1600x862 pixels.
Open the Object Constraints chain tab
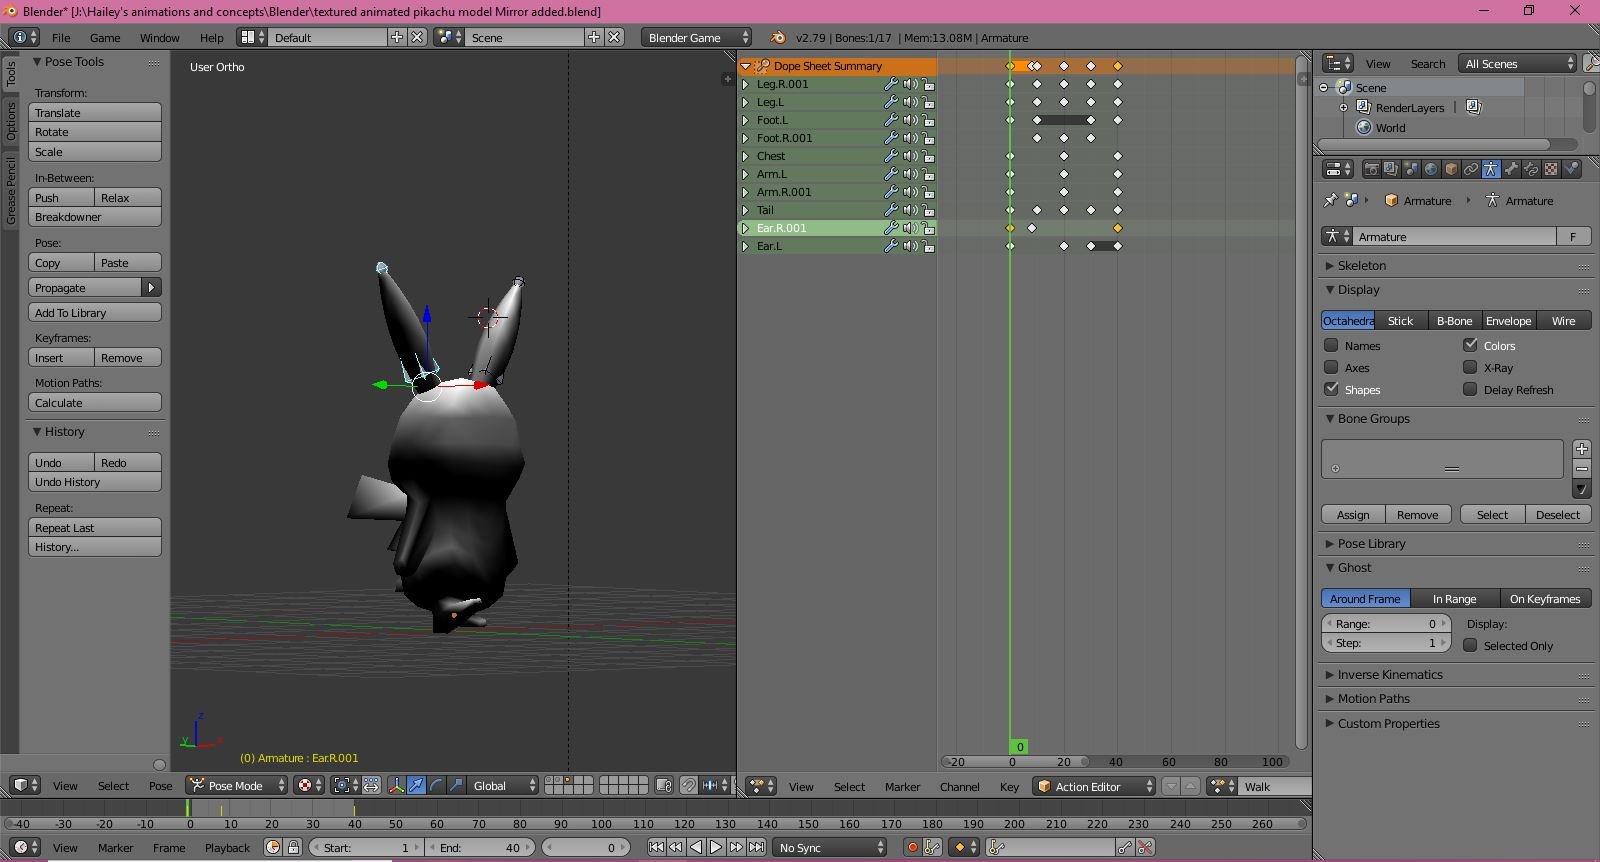1471,169
